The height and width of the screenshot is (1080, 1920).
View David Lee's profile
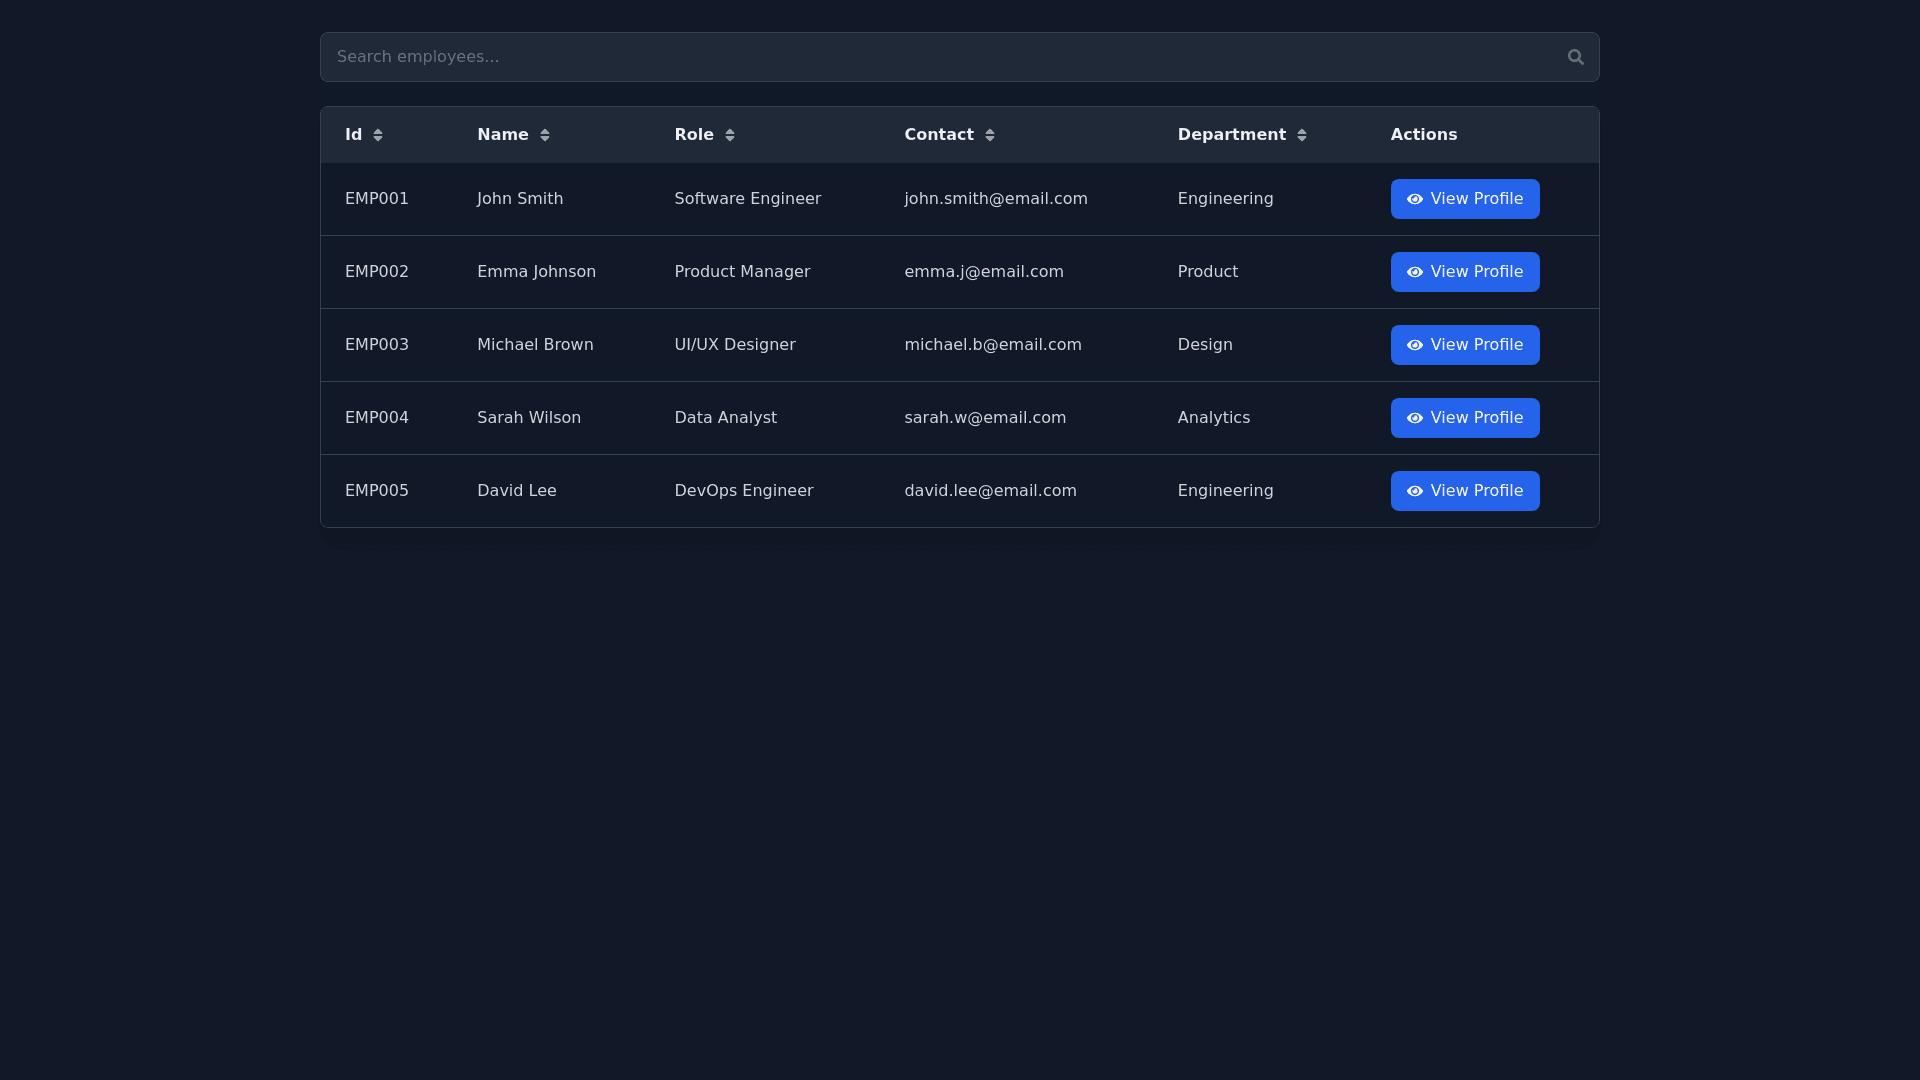pos(1465,491)
